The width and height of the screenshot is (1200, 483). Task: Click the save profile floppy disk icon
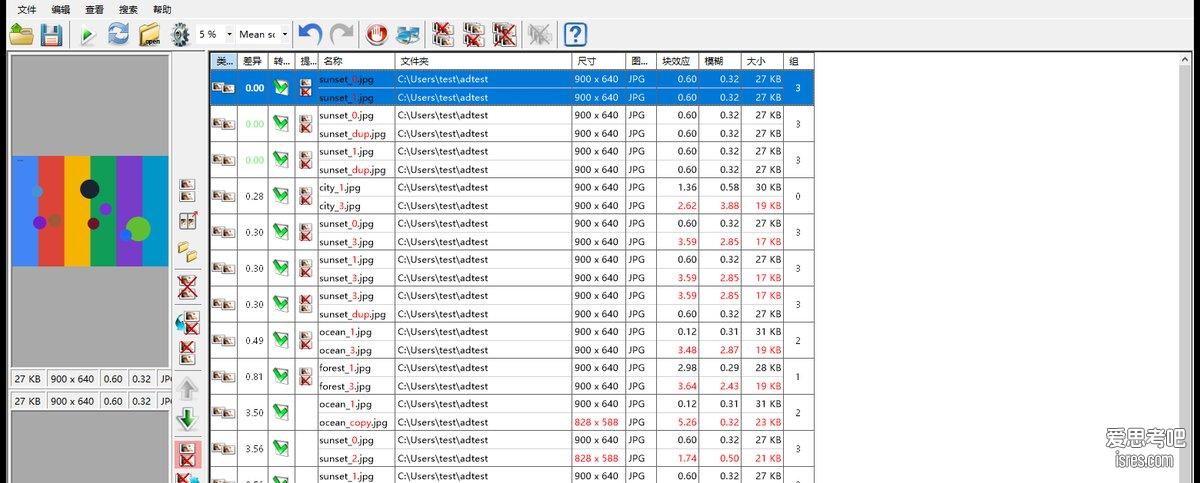click(52, 35)
